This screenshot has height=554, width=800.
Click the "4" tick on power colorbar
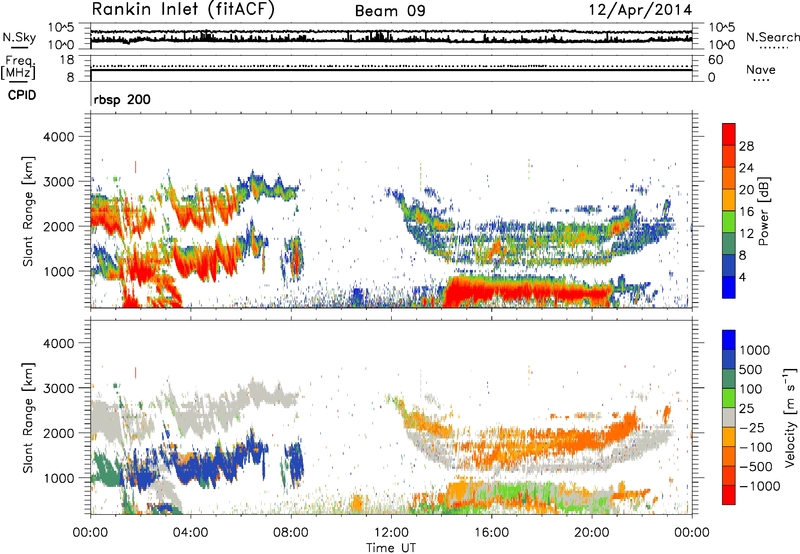(742, 277)
